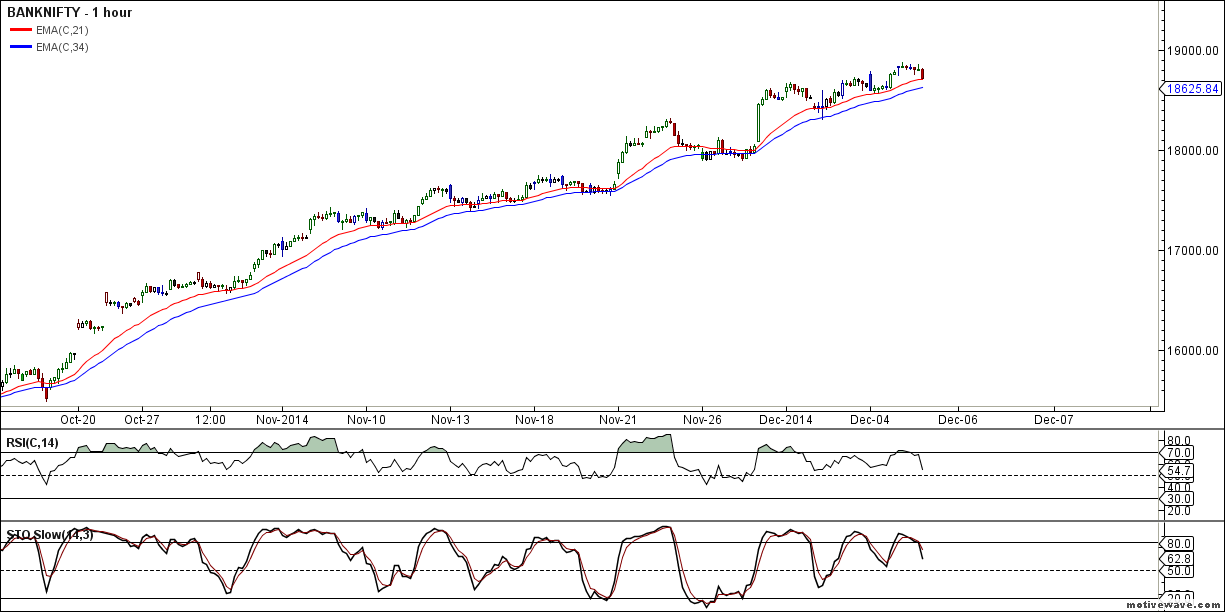The height and width of the screenshot is (612, 1225).
Task: Click the red EMA(C,21) legend line
Action: (x=20, y=30)
